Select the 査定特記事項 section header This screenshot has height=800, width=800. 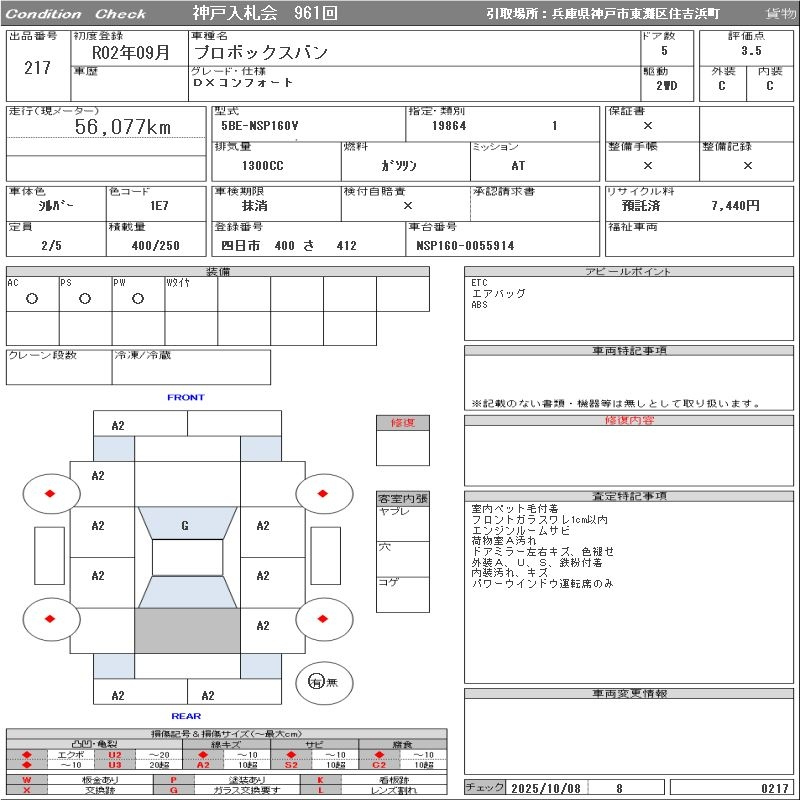pyautogui.click(x=629, y=496)
